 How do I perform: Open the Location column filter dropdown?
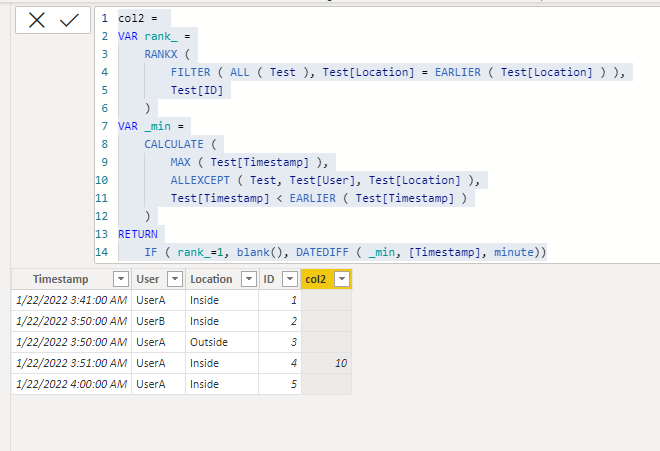pyautogui.click(x=249, y=279)
